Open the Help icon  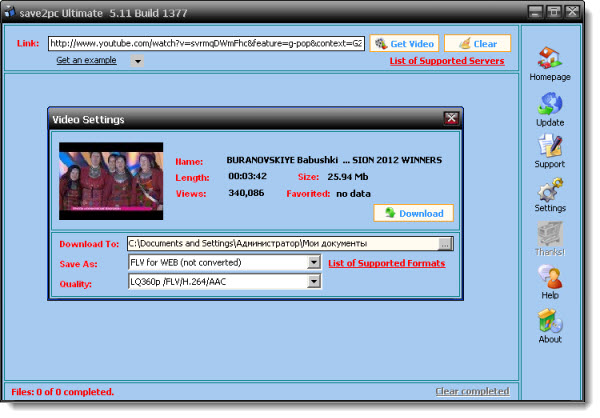point(550,277)
